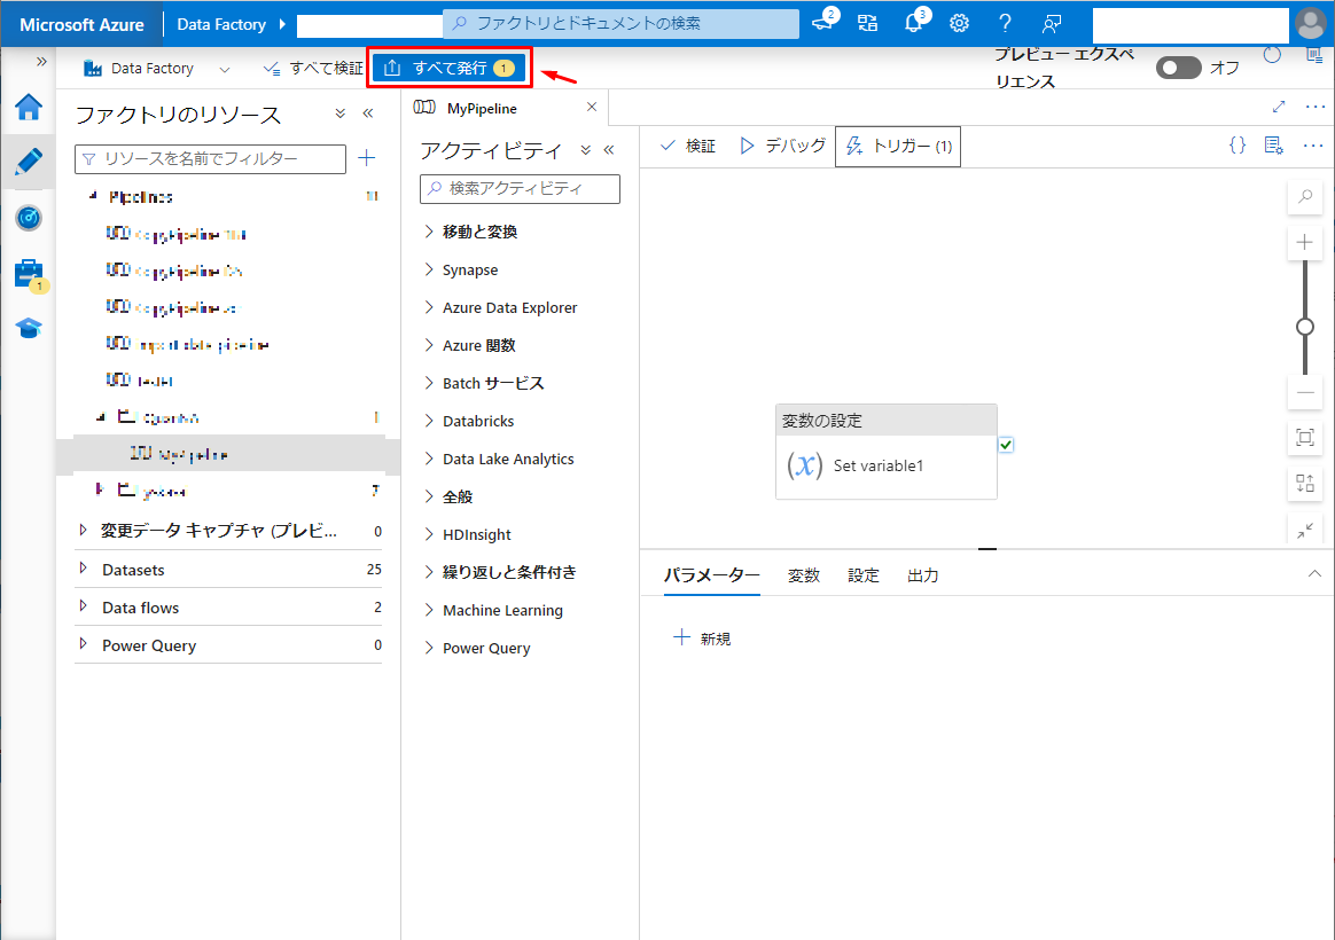Zoom out on the canvas

pyautogui.click(x=1305, y=393)
